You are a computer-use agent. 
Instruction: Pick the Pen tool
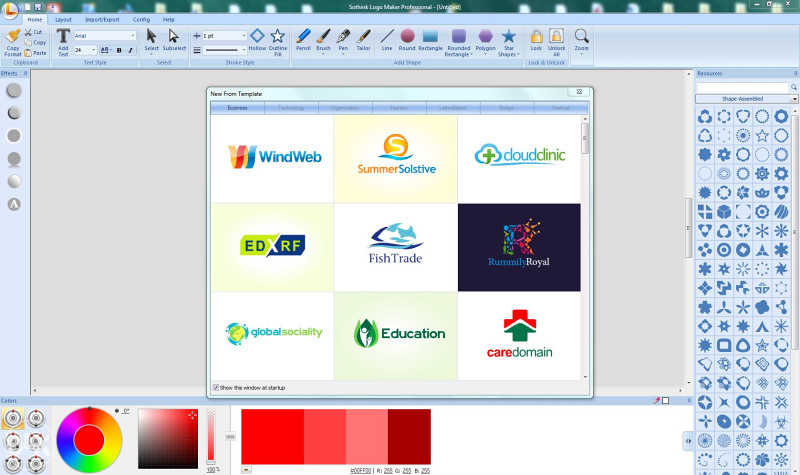click(x=343, y=41)
